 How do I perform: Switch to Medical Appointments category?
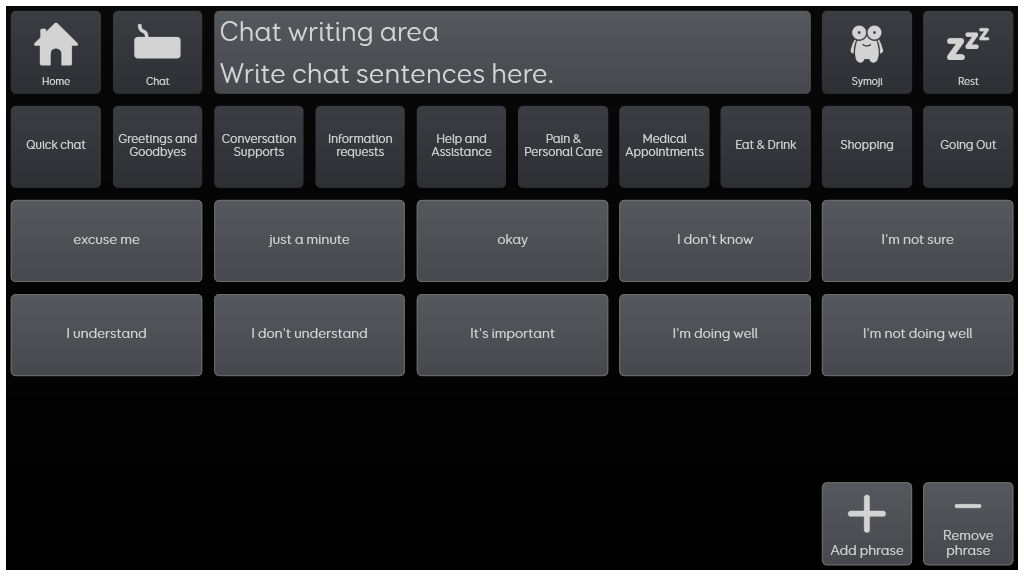coord(664,146)
